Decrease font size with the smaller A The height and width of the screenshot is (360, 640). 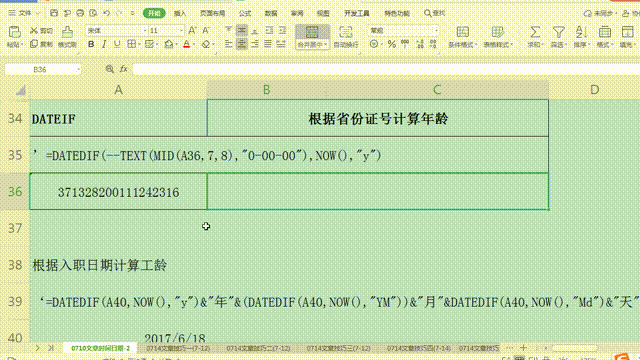point(206,30)
